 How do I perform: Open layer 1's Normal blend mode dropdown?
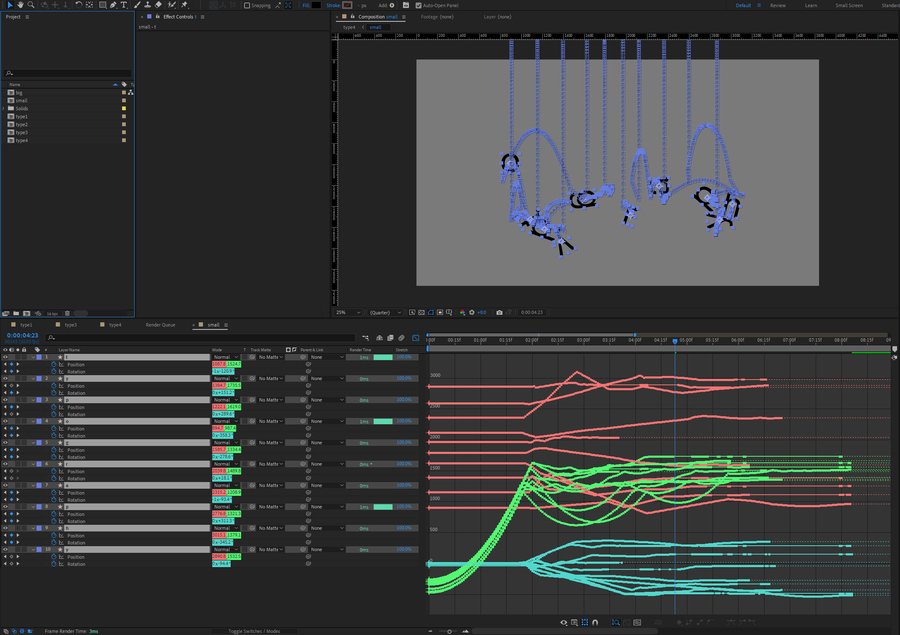click(225, 357)
